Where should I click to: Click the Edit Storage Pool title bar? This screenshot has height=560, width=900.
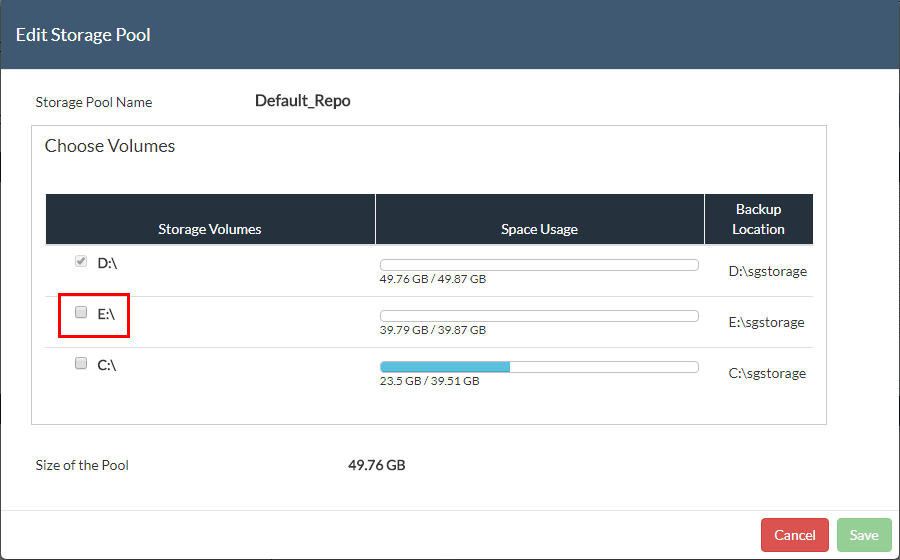pos(450,35)
